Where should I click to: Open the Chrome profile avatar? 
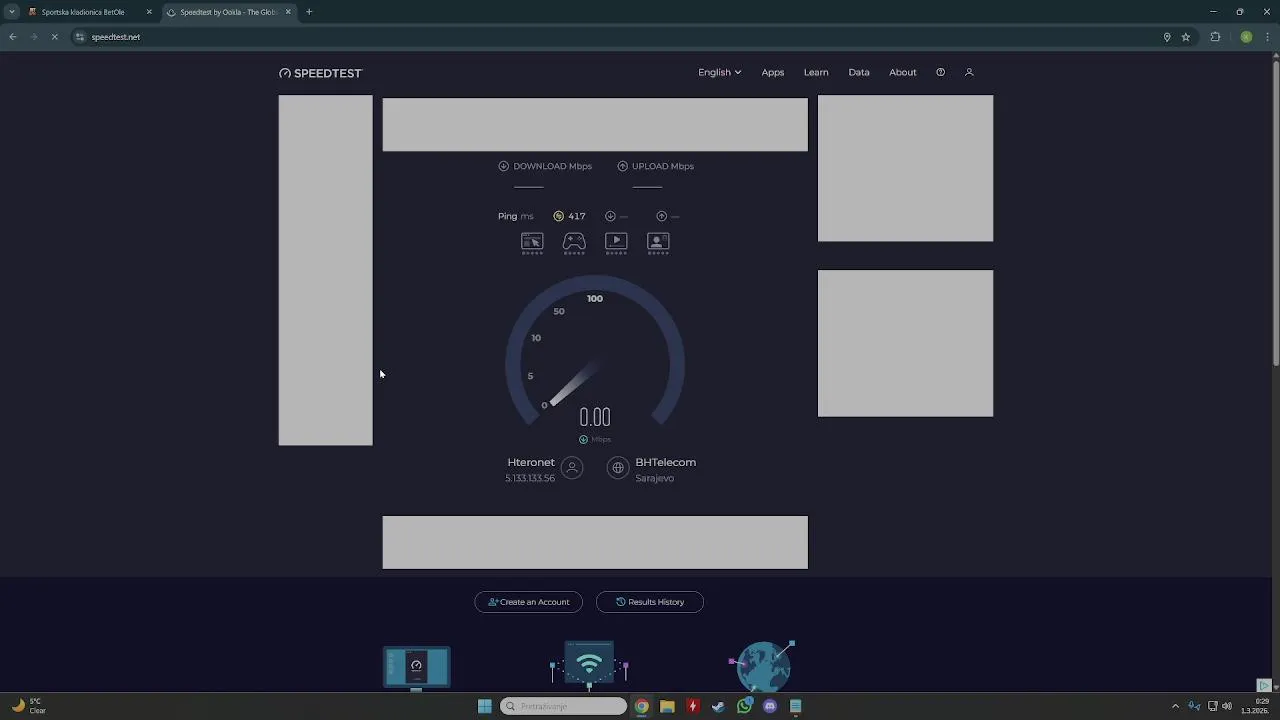1246,37
